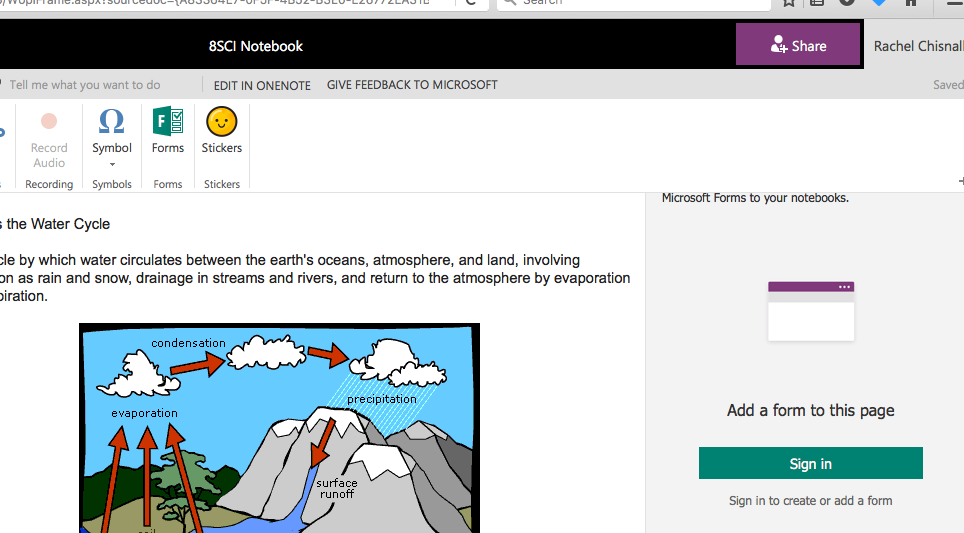
Task: Expand the Symbol dropdown arrow
Action: (x=112, y=164)
